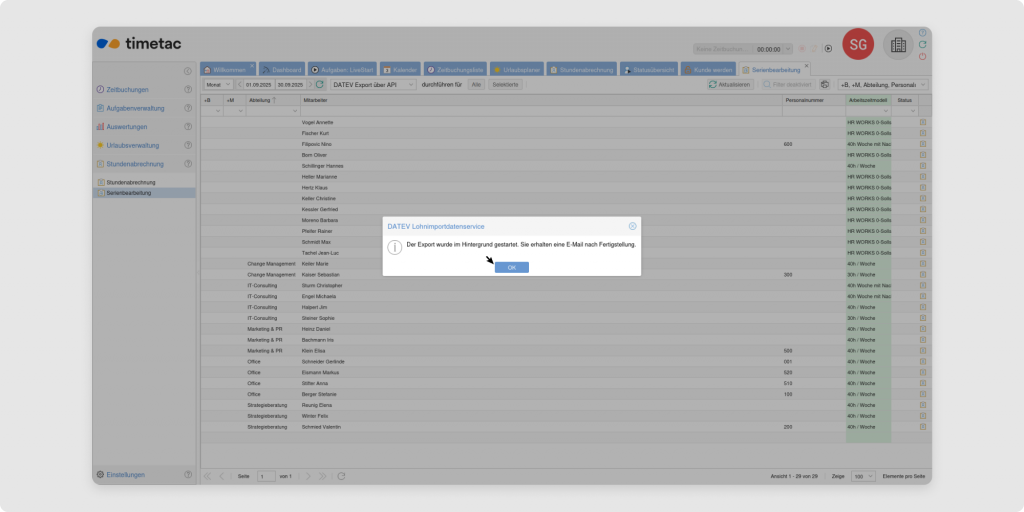Click the company building icon
The image size is (1024, 512).
pyautogui.click(x=898, y=45)
